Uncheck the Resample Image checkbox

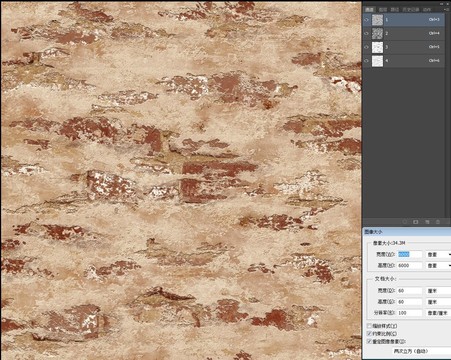[x=369, y=341]
